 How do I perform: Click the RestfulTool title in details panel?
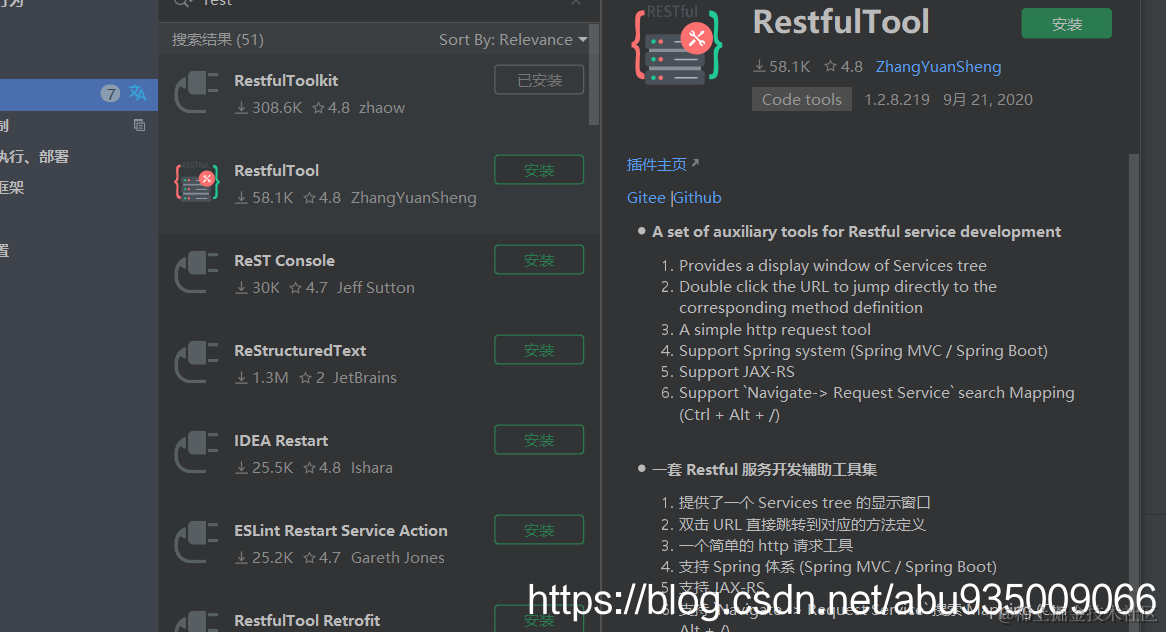tap(841, 22)
